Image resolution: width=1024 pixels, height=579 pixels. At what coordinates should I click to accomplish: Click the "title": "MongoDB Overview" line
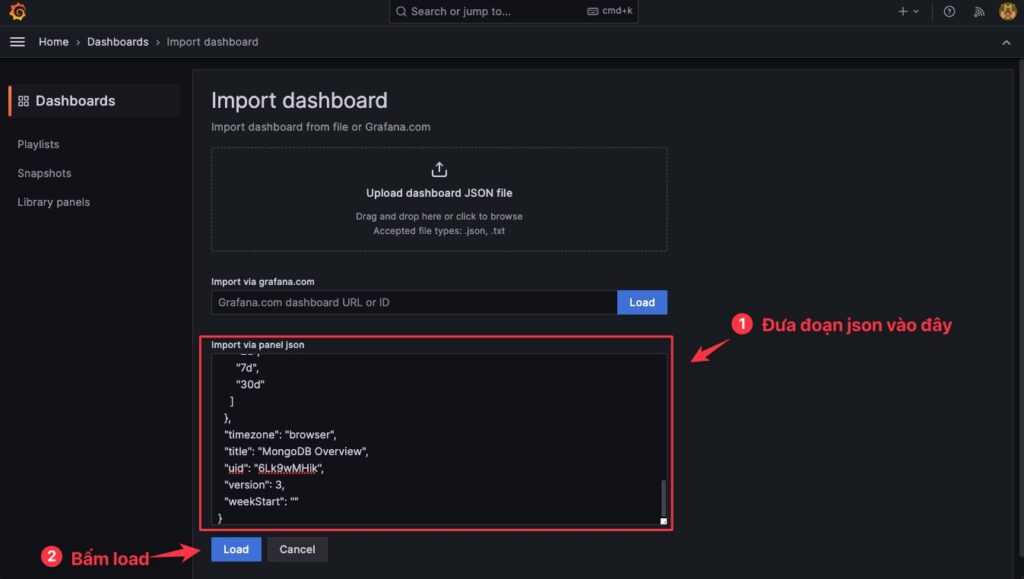coord(296,452)
